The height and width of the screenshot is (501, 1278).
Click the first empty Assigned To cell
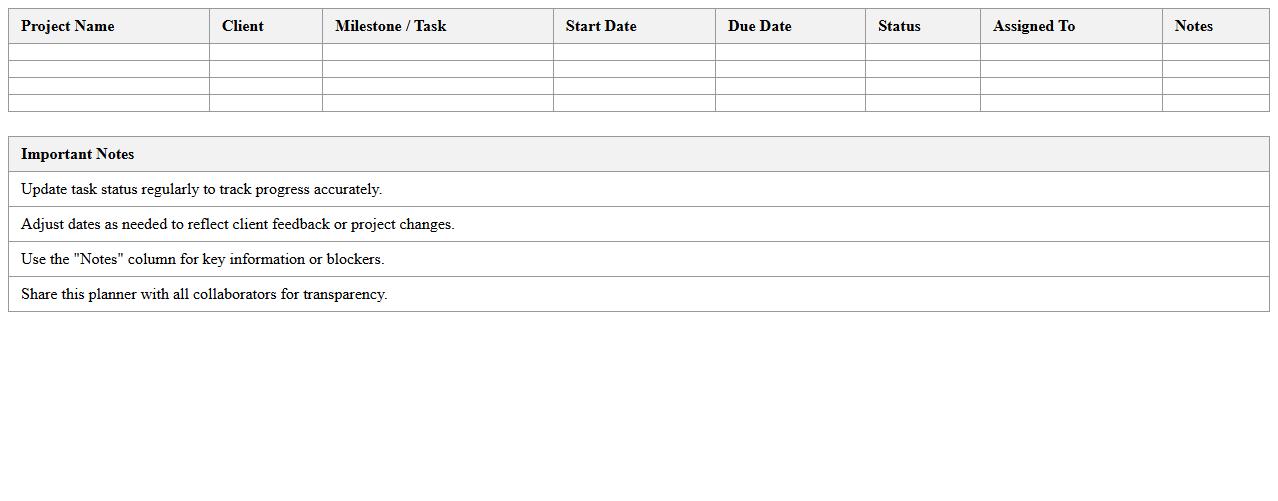(1071, 52)
